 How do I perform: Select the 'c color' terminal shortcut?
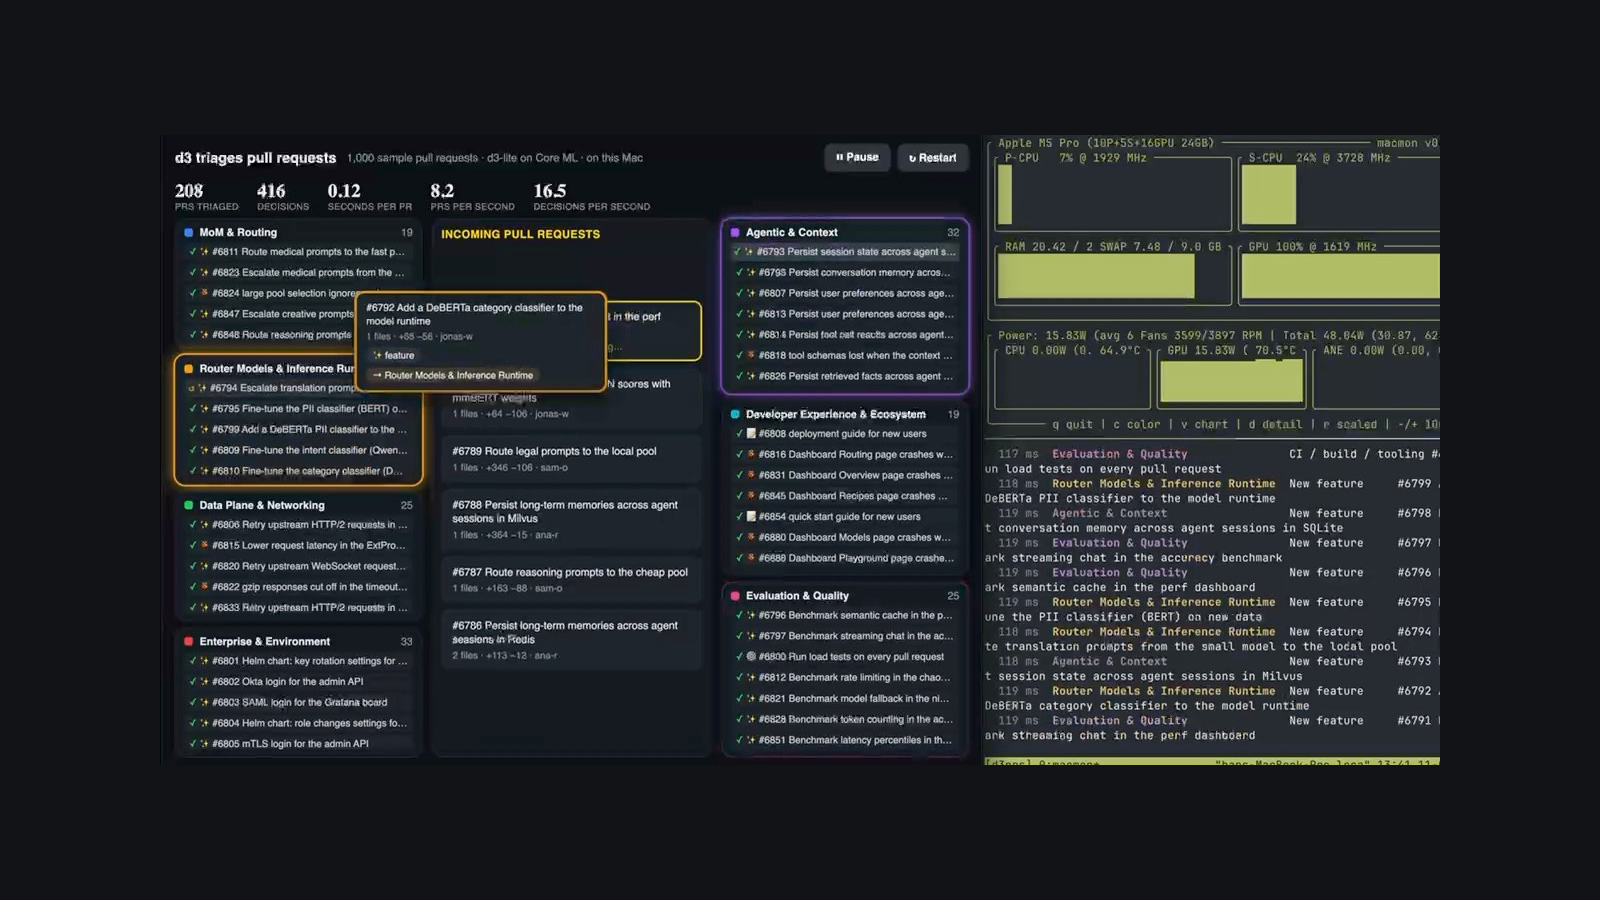pyautogui.click(x=1137, y=424)
